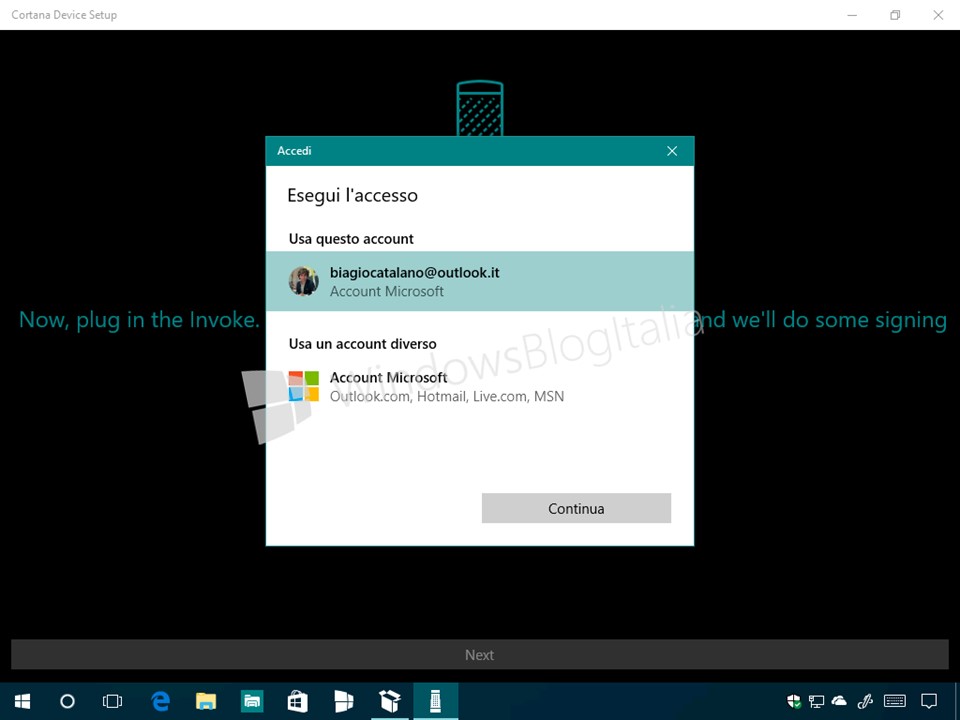Click the 'Esegui l'accesso' heading

point(353,195)
